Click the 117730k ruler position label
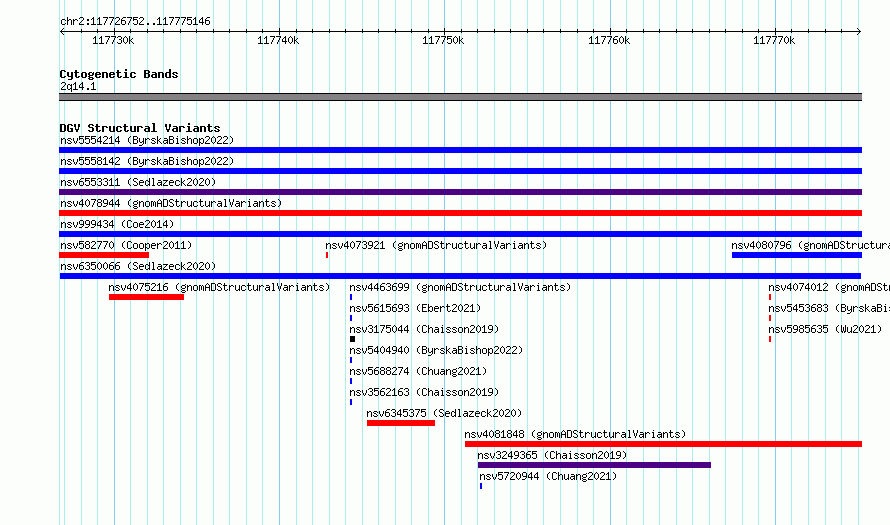Image resolution: width=890 pixels, height=525 pixels. click(113, 40)
